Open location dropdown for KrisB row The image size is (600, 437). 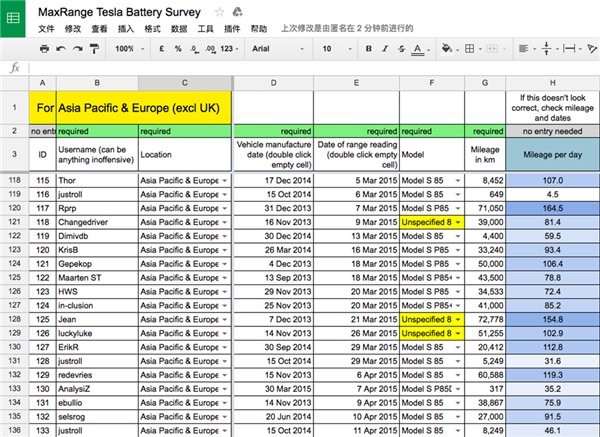coord(225,250)
